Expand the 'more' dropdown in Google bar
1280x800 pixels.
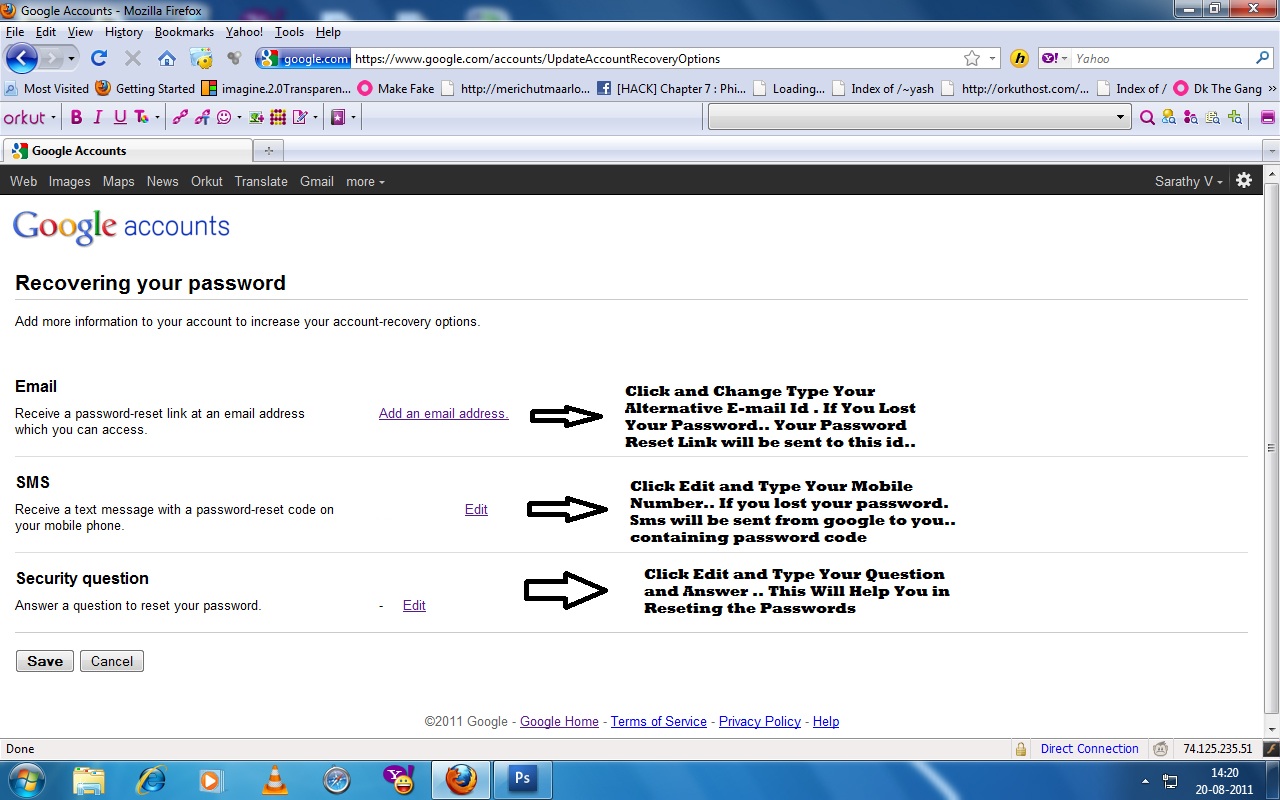click(x=365, y=181)
